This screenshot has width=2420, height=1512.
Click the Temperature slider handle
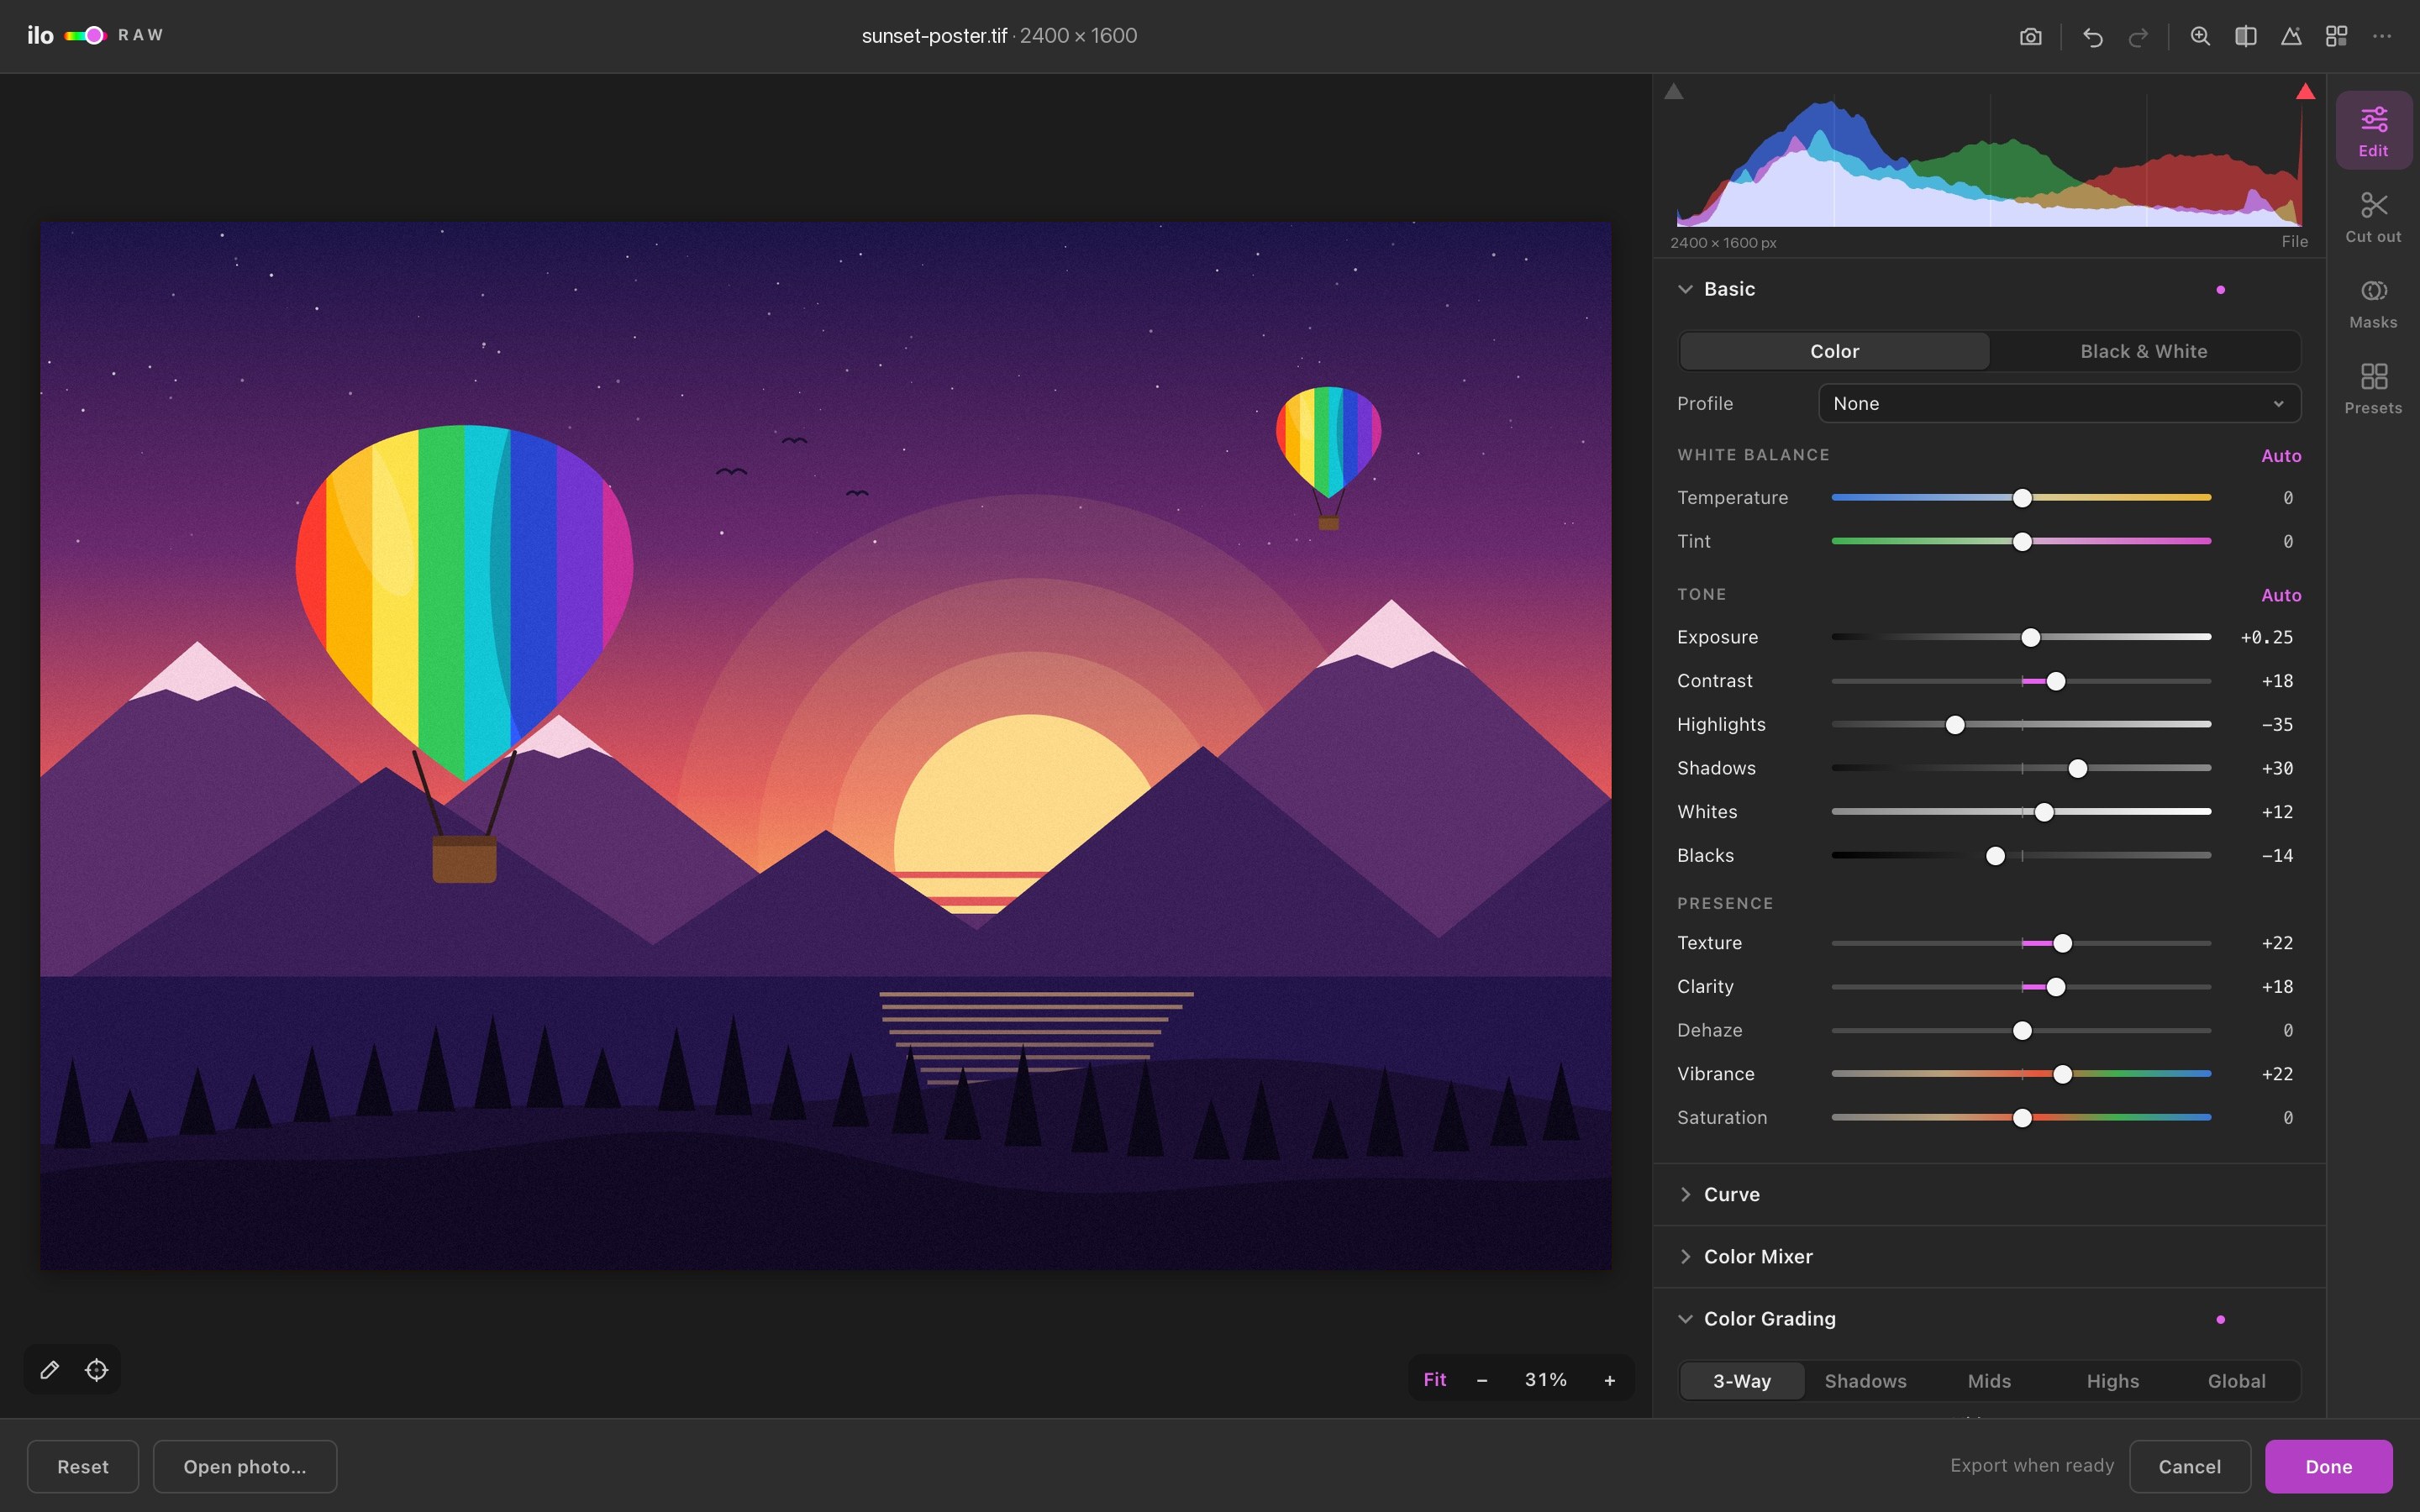click(2022, 498)
